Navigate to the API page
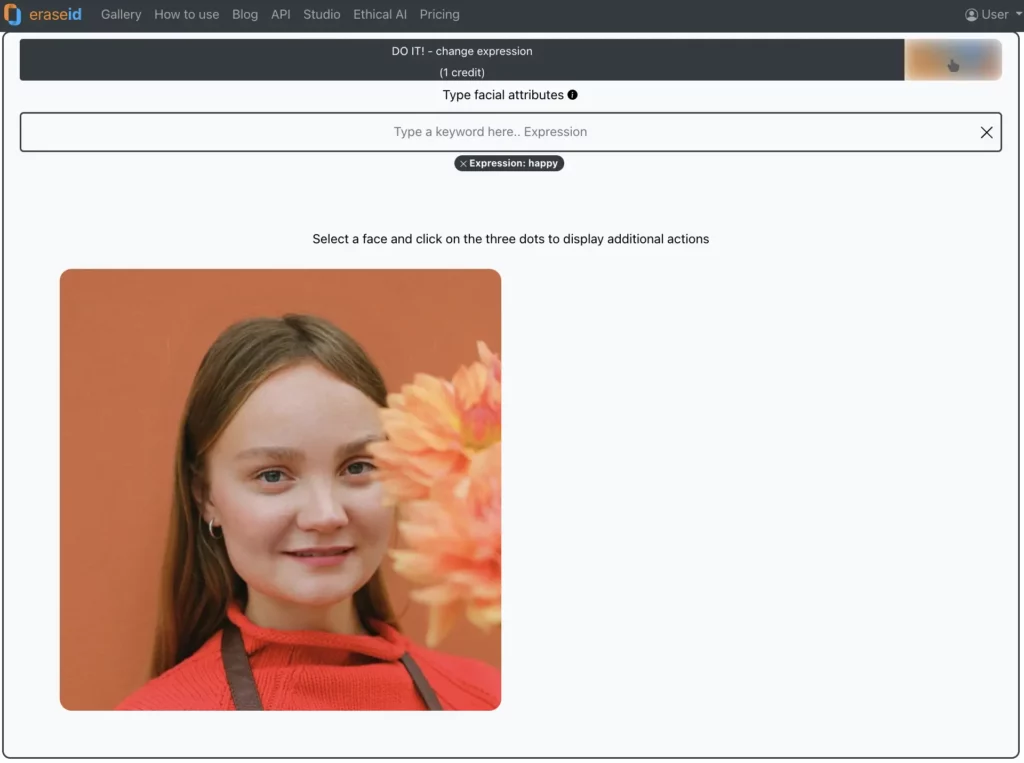Screen dimensions: 1024x763 [281, 15]
